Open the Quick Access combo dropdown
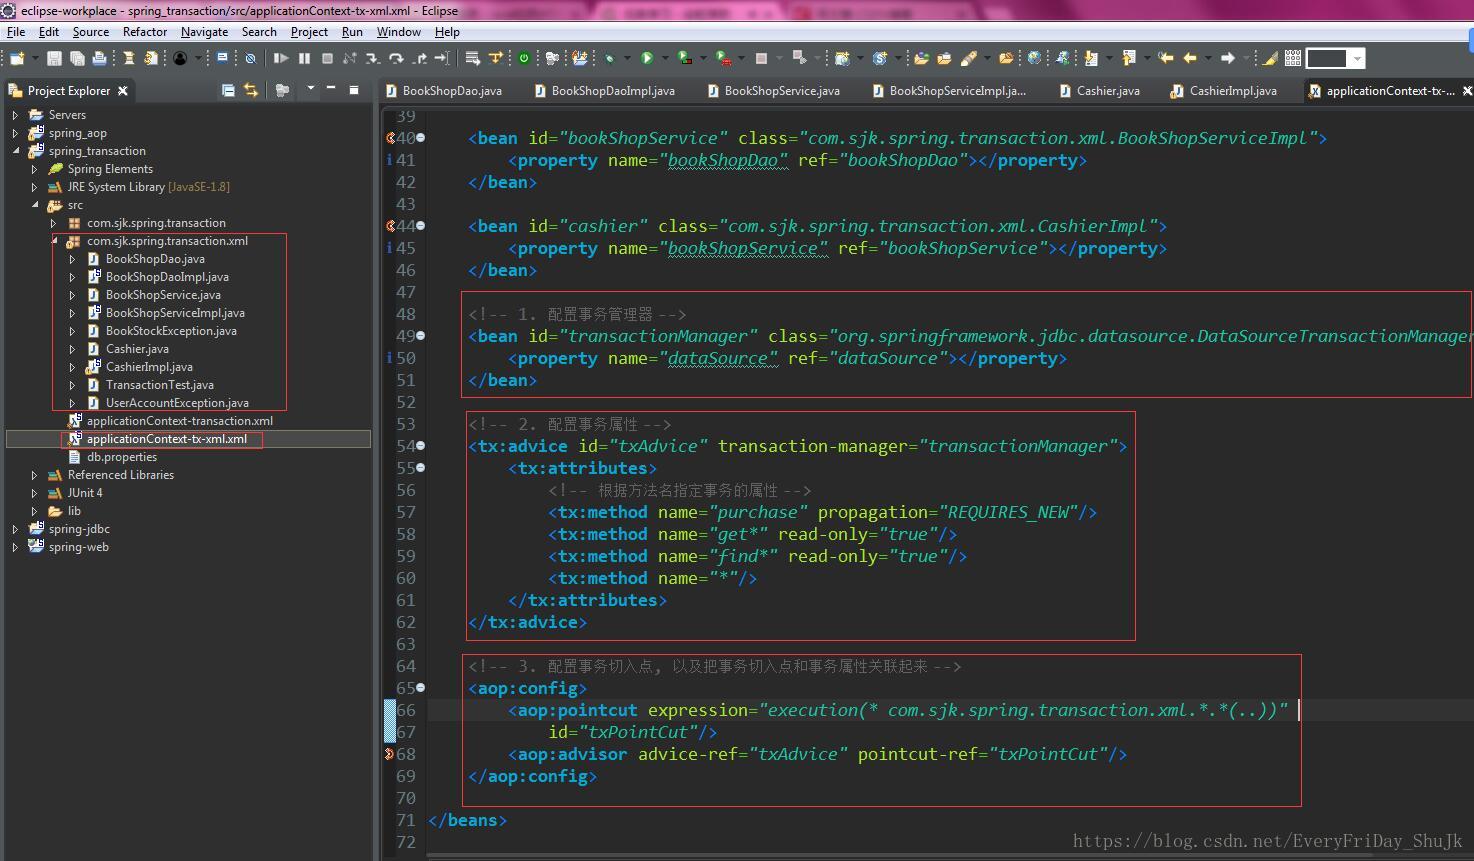Image resolution: width=1474 pixels, height=861 pixels. 1357,58
